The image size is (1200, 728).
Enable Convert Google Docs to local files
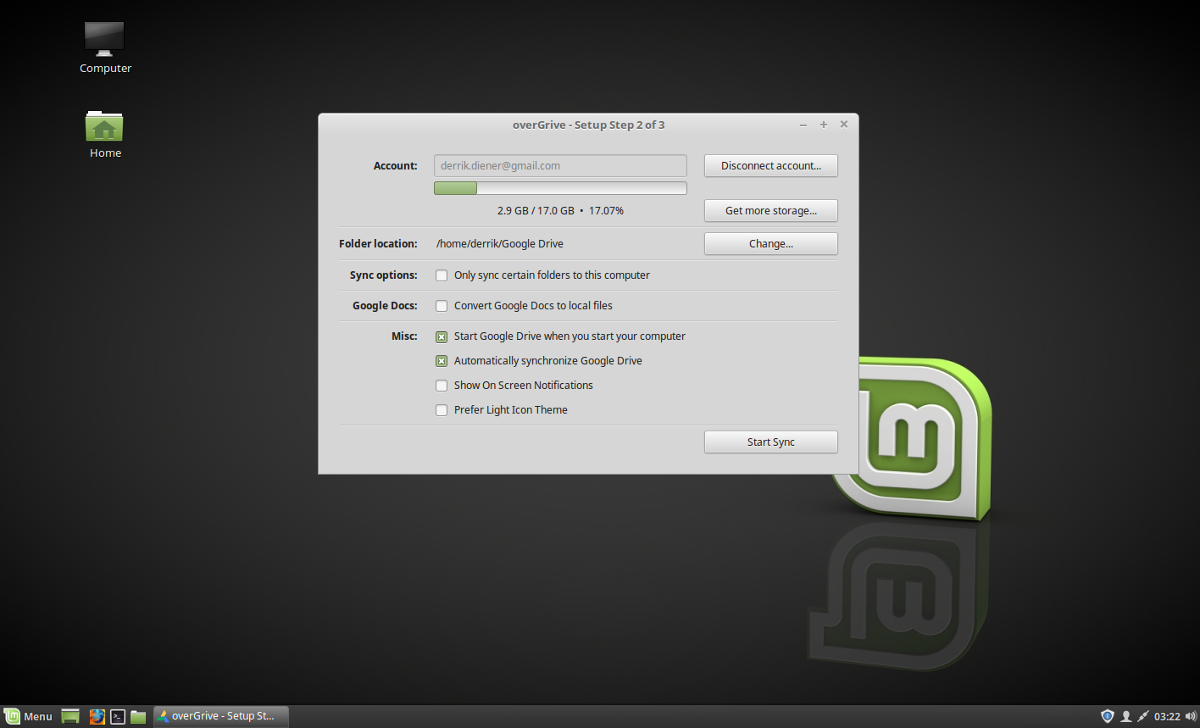[x=441, y=305]
